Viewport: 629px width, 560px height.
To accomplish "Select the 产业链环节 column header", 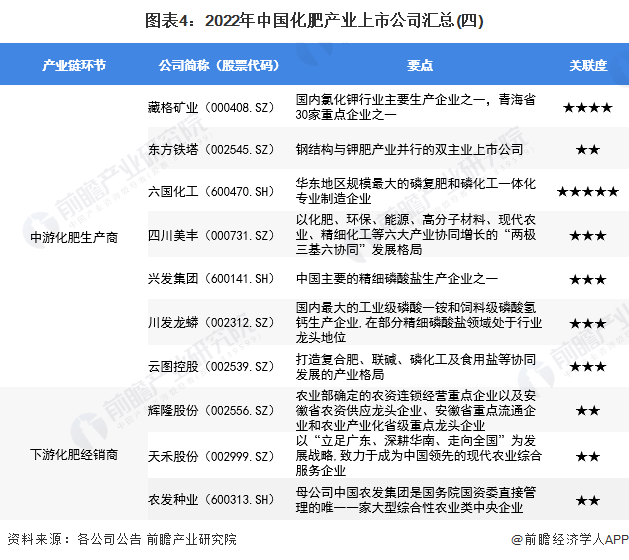I will (73, 65).
